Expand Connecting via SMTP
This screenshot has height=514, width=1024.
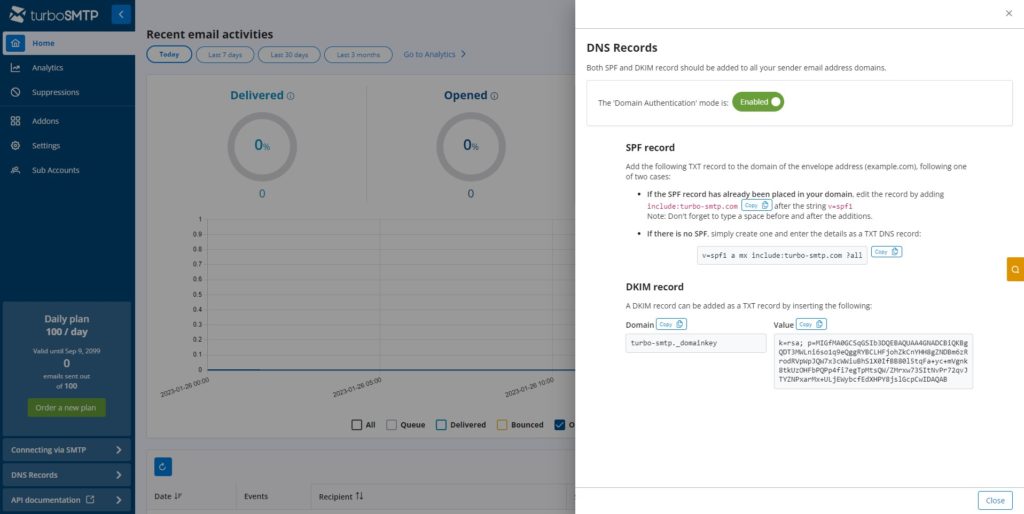[x=67, y=450]
